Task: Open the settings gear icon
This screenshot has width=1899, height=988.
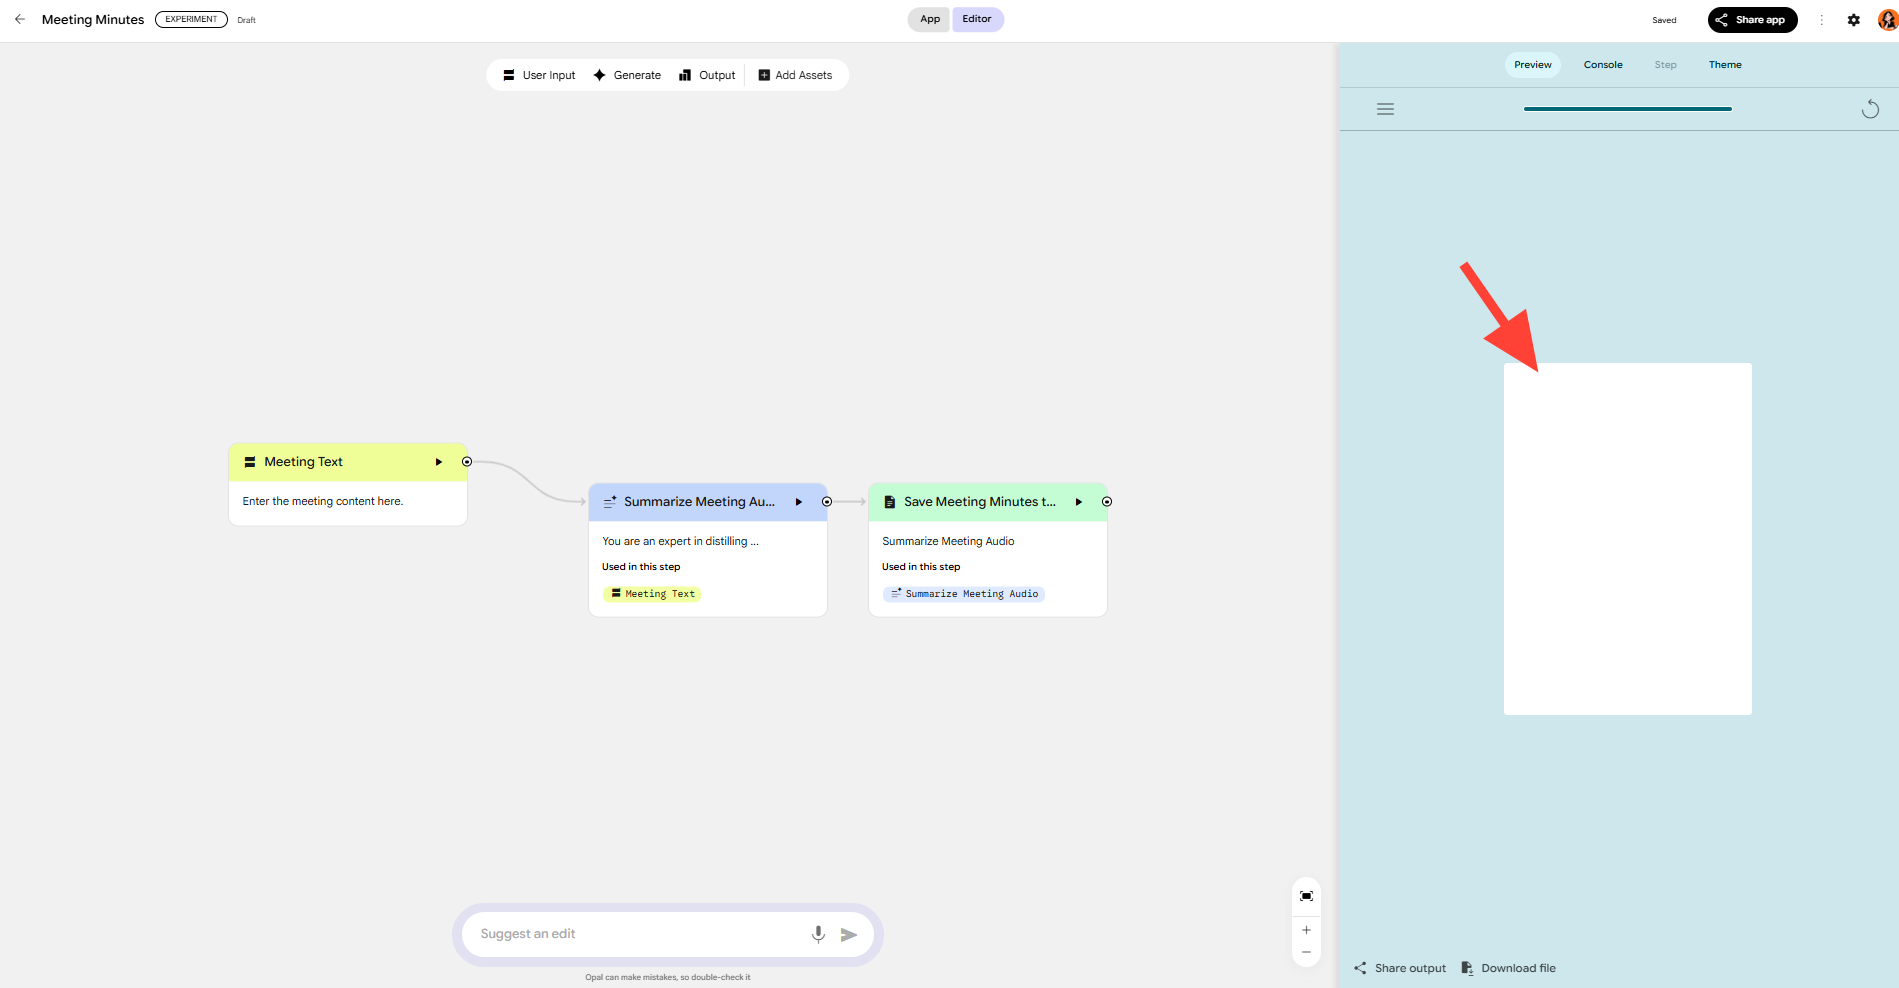Action: click(1853, 20)
